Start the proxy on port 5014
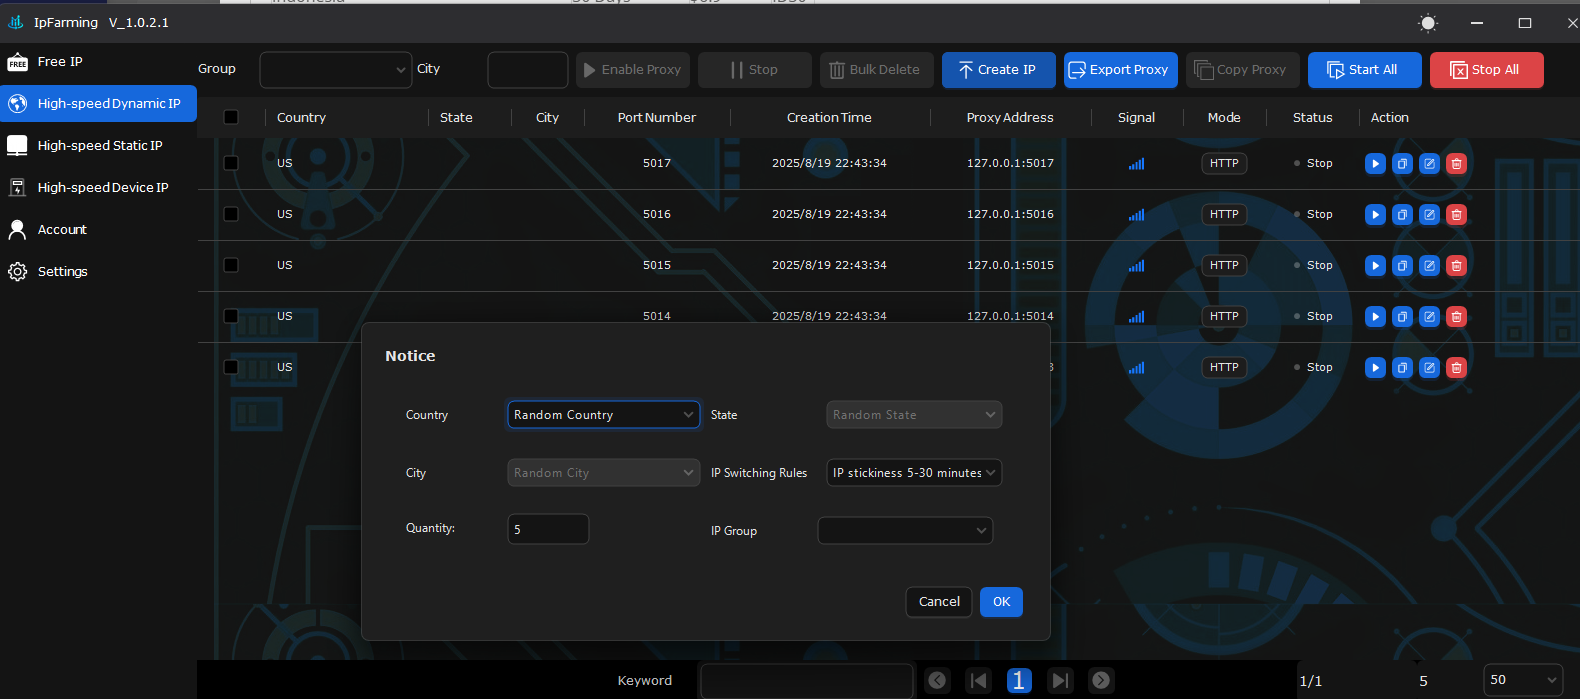Viewport: 1580px width, 699px height. (1375, 316)
